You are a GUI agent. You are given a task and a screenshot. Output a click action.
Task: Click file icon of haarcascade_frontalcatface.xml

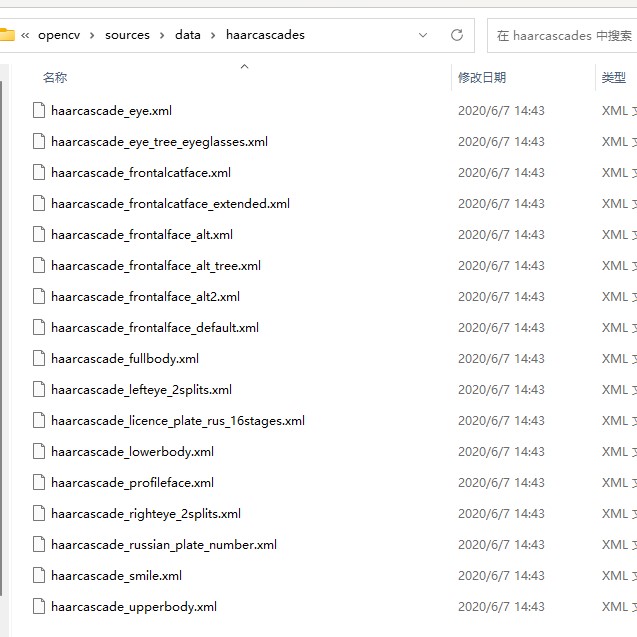39,172
